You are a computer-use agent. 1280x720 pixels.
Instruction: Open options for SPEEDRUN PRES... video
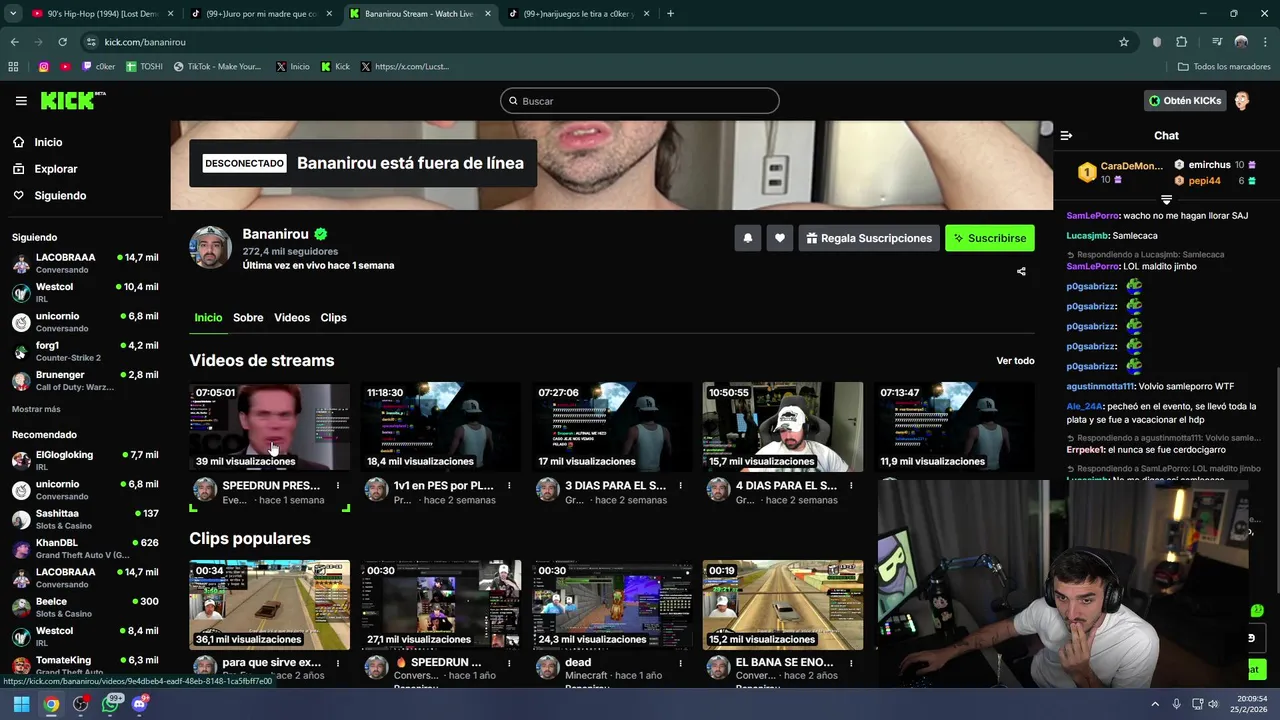pos(338,486)
